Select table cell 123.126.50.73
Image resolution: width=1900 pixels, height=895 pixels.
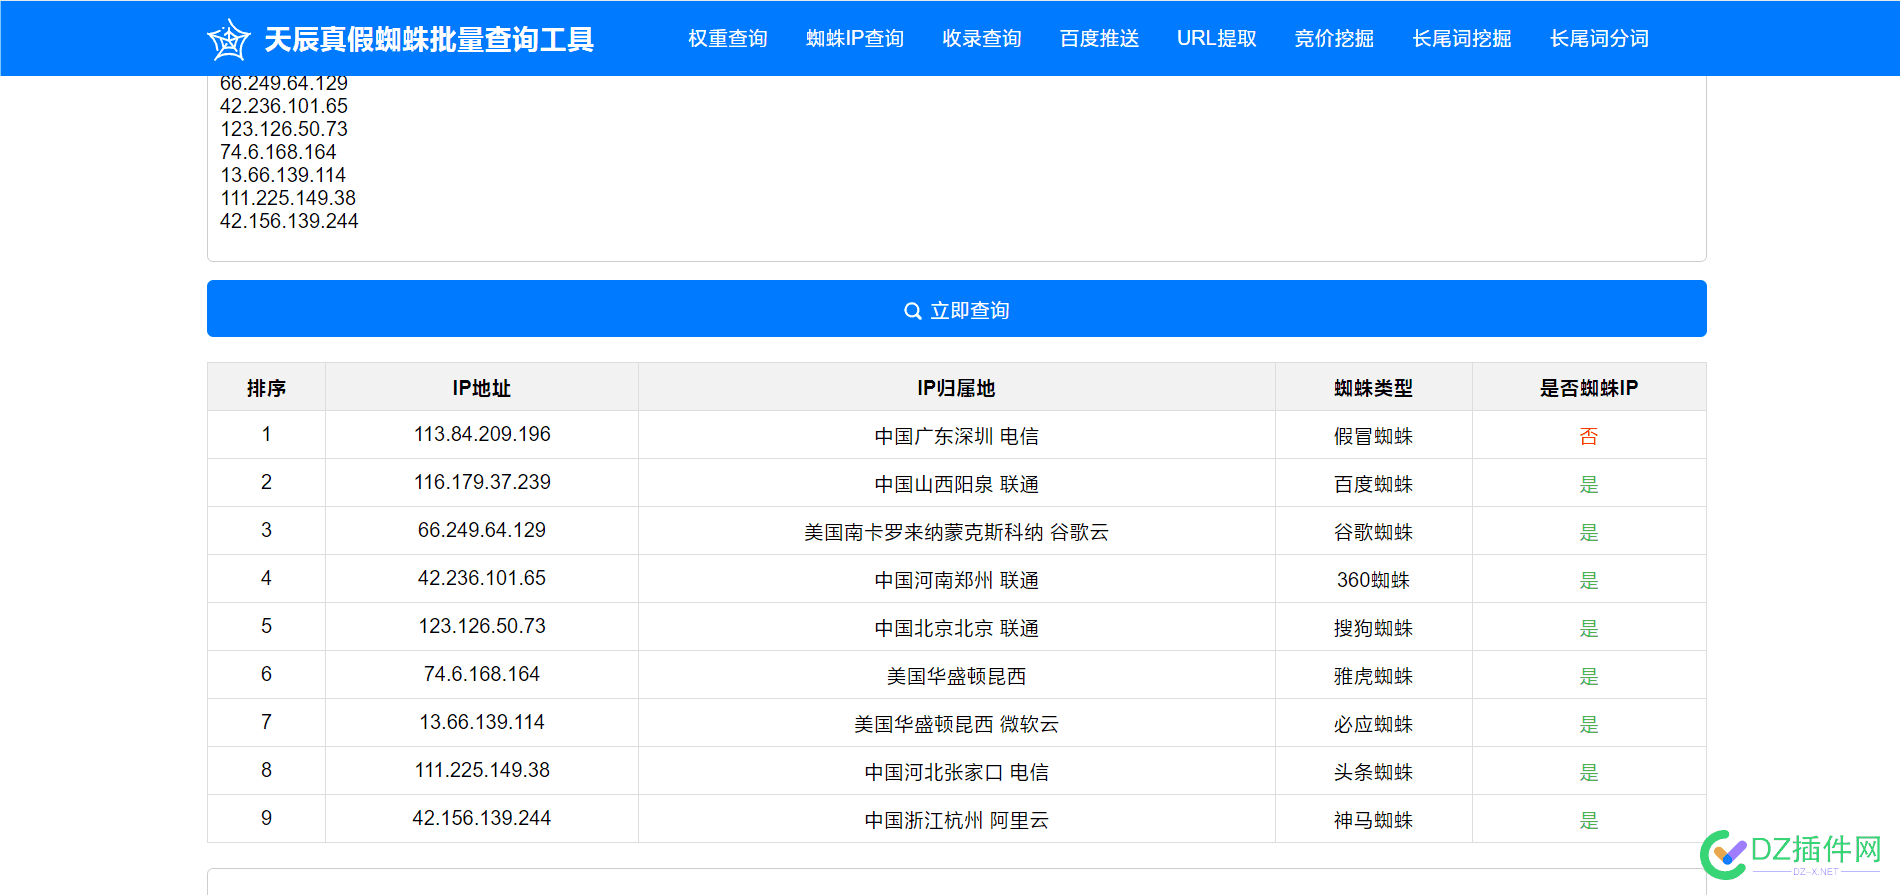click(482, 626)
